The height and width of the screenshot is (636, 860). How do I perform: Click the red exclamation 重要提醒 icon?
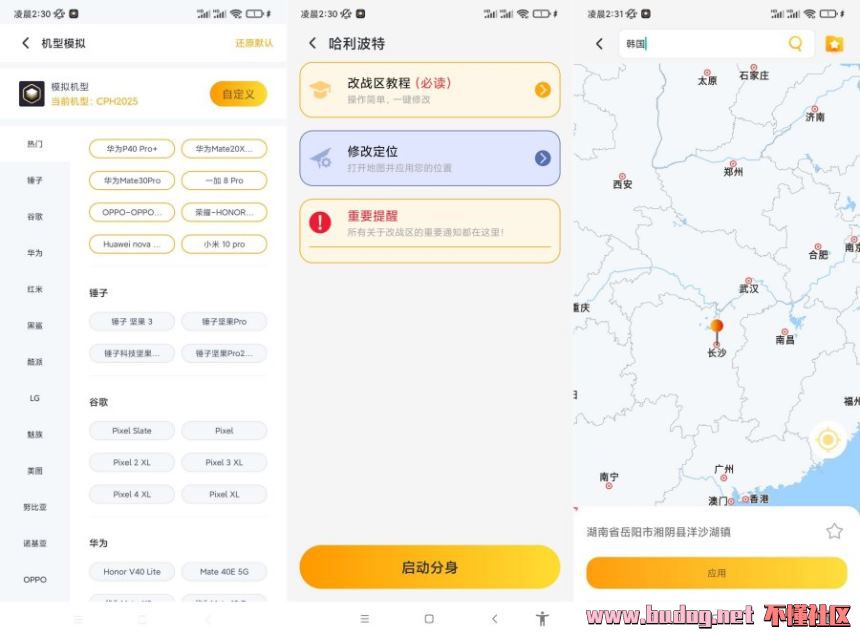coord(320,222)
